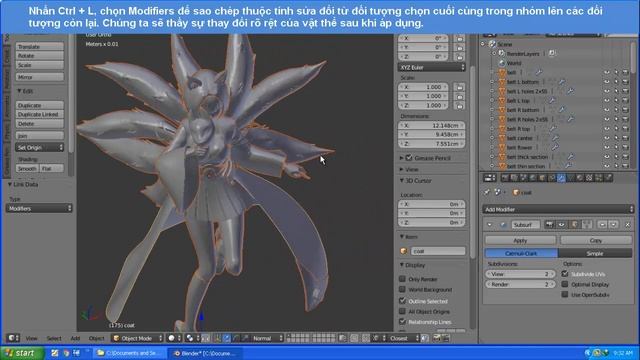Toggle Grease Pencil panel checkbox
This screenshot has width=640, height=360.
(409, 158)
